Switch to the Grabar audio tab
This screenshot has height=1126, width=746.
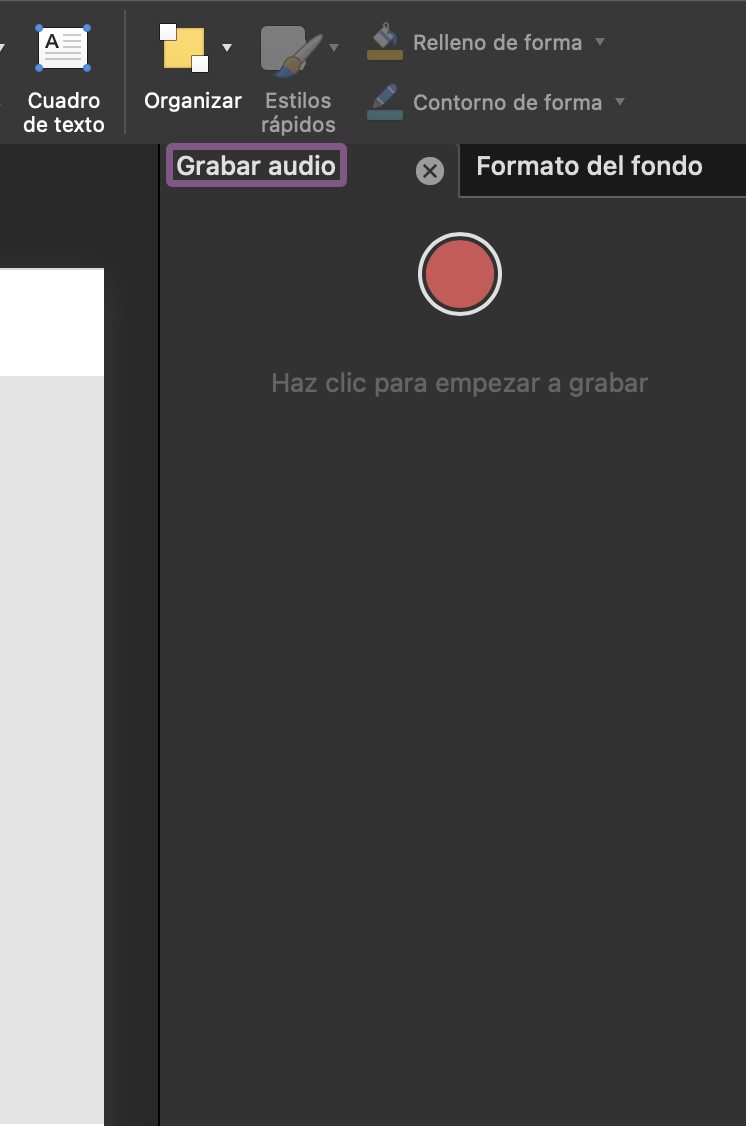(256, 166)
